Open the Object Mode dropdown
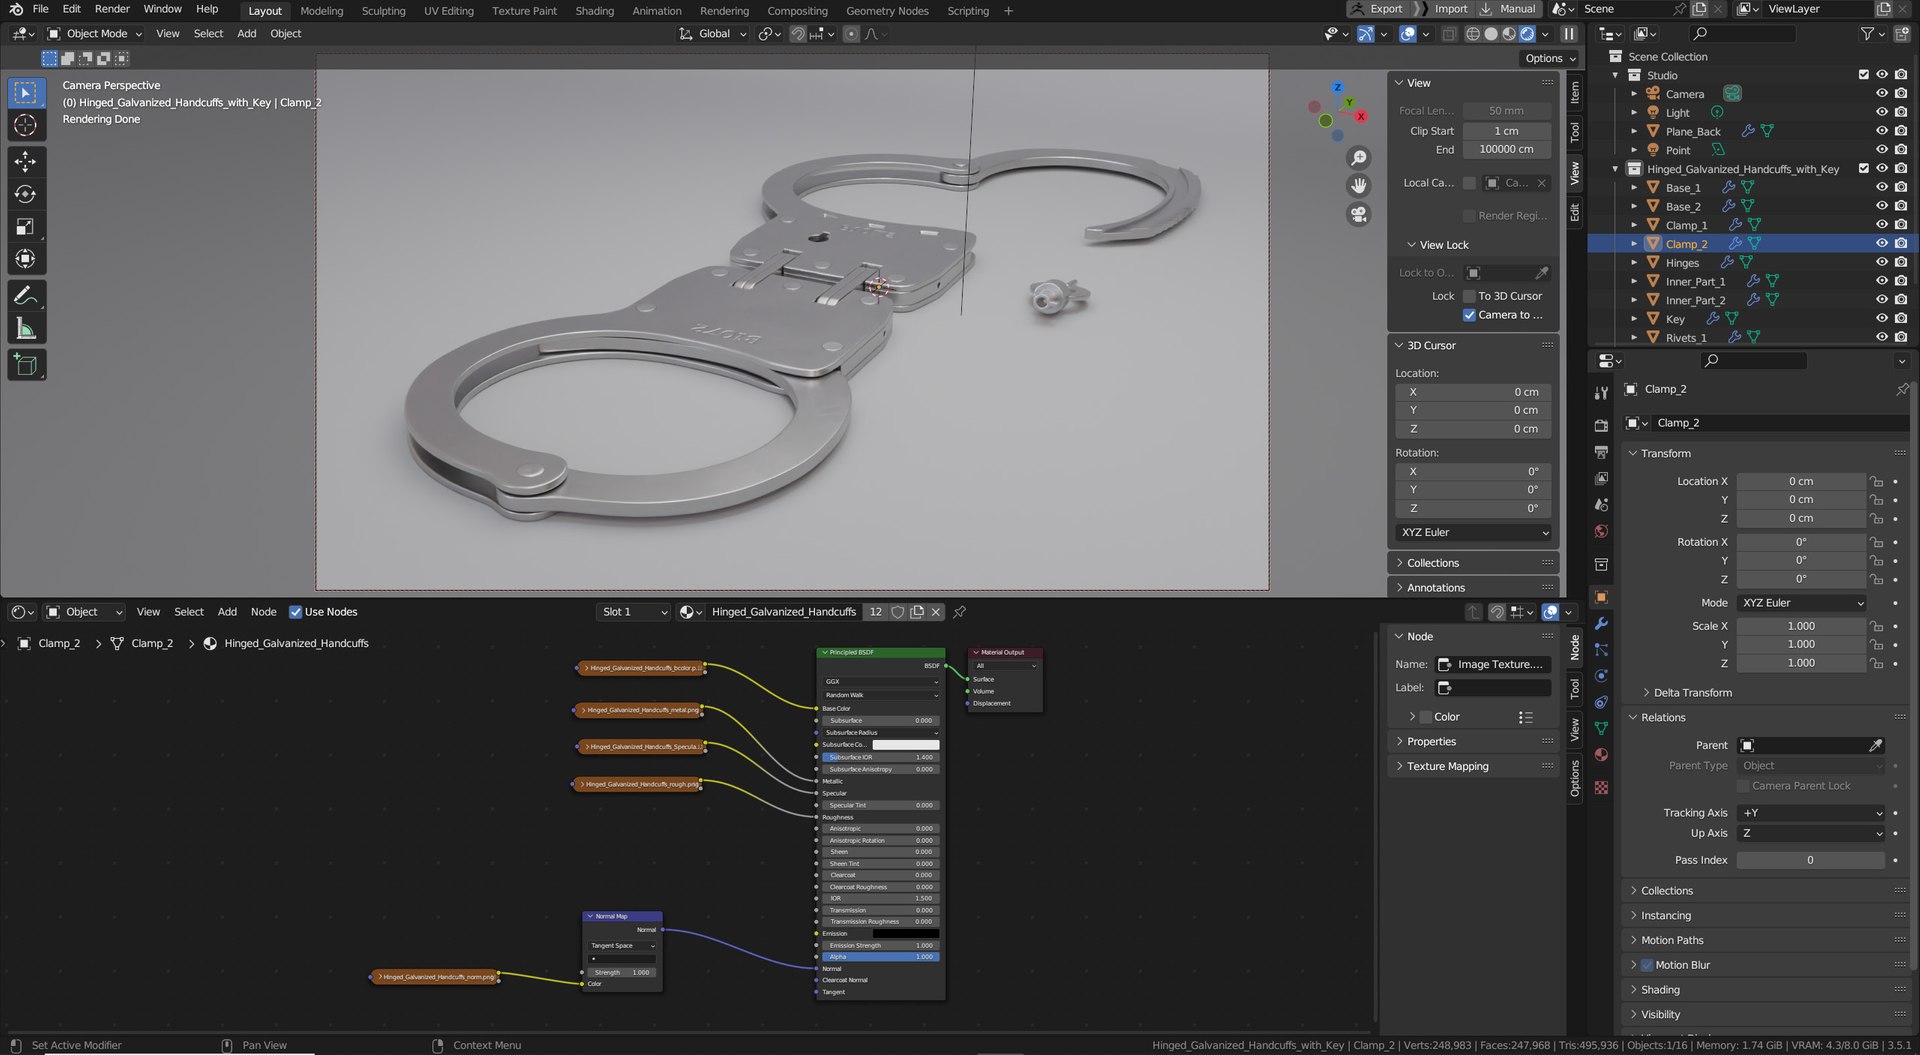 tap(95, 34)
